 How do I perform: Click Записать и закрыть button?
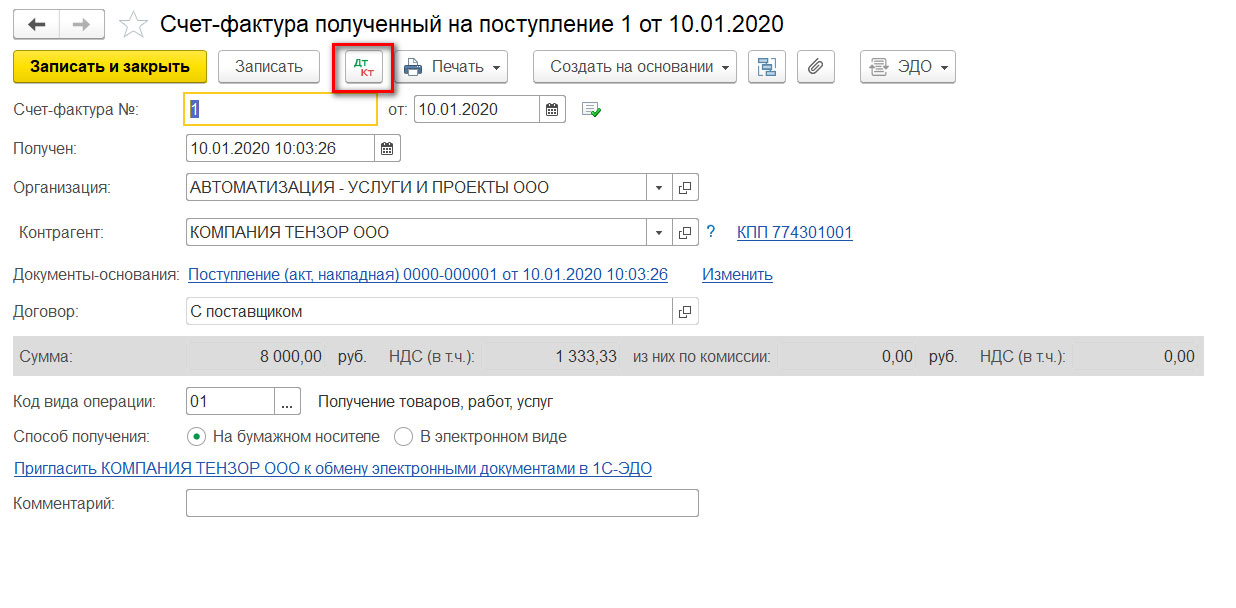110,67
